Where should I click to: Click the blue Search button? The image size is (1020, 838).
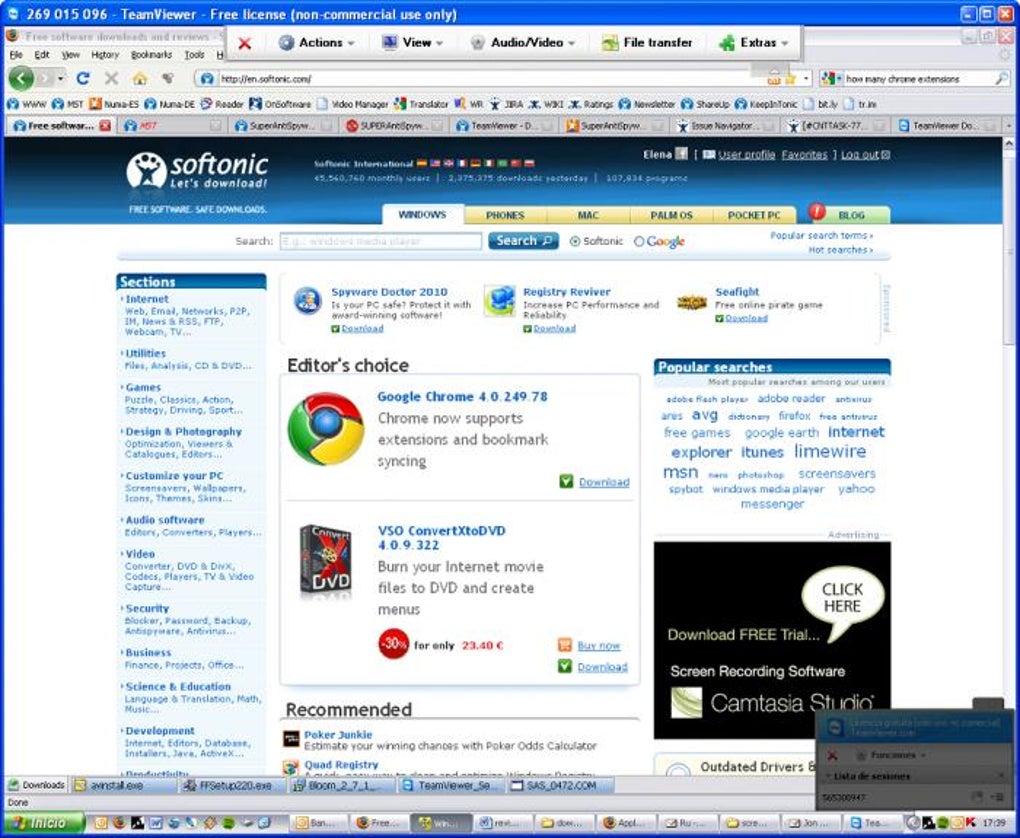point(524,241)
